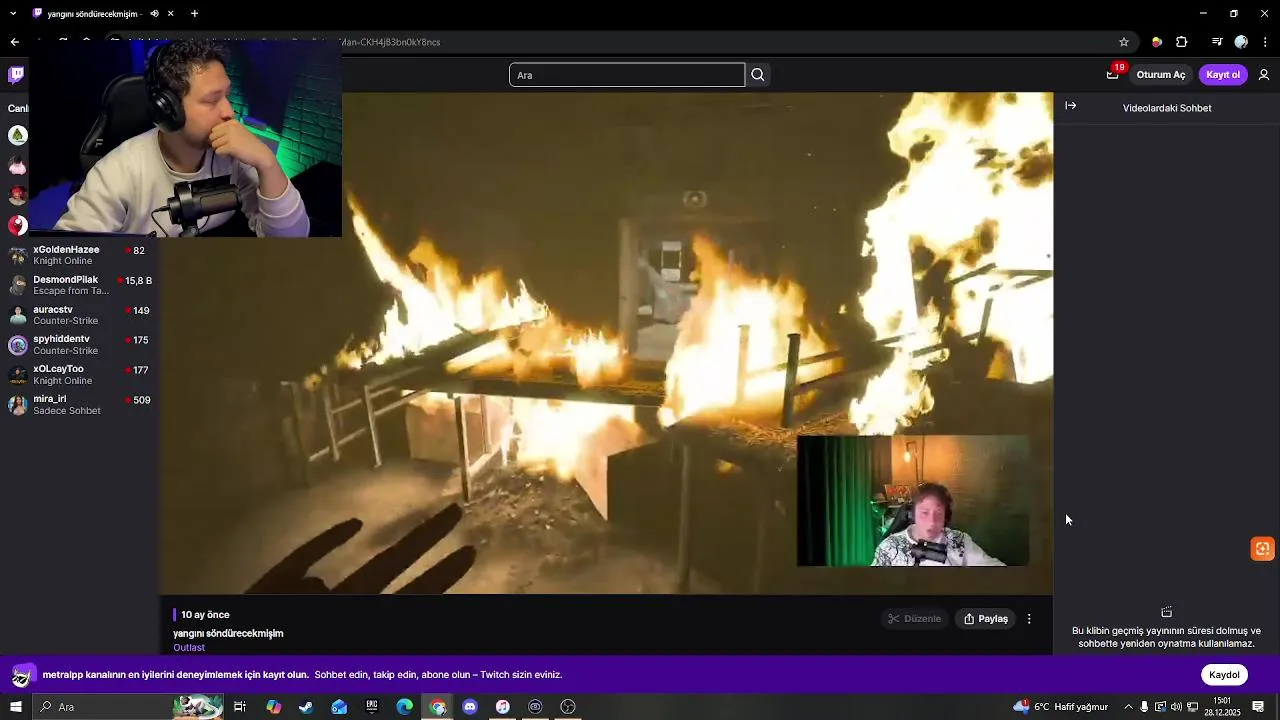Open Task View on the taskbar
The height and width of the screenshot is (720, 1280).
click(240, 707)
